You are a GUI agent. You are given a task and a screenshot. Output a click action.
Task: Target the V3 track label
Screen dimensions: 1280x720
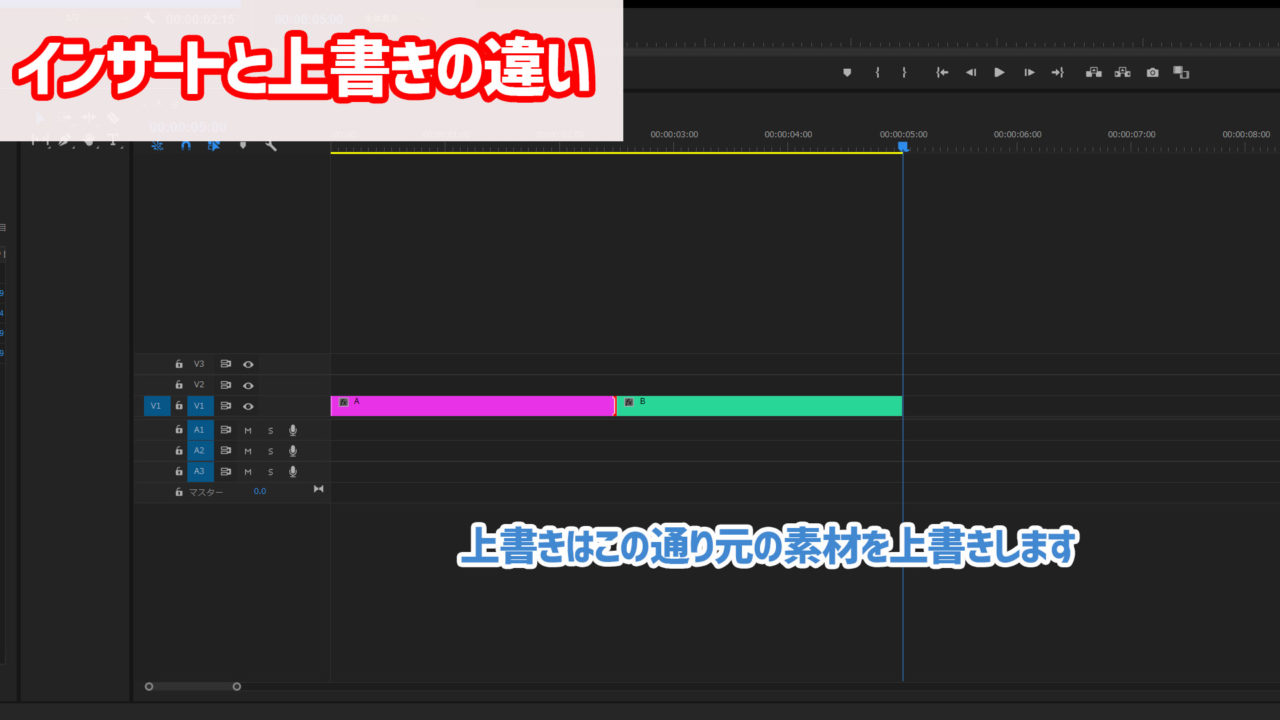tap(199, 364)
